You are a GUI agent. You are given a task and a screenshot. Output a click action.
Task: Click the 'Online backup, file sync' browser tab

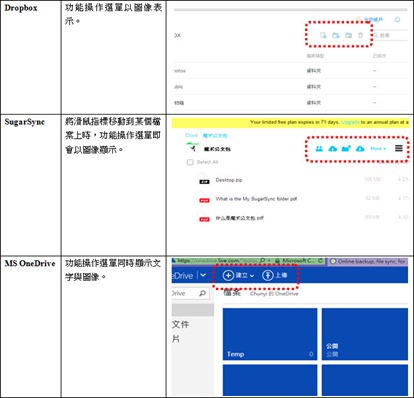(x=368, y=262)
